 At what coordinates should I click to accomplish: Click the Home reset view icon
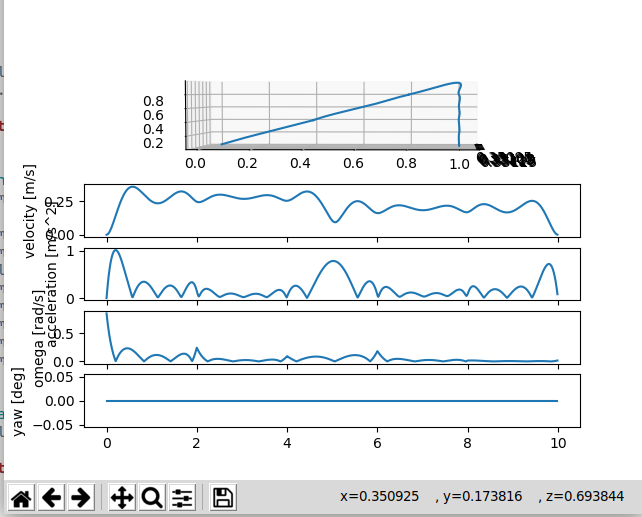pyautogui.click(x=21, y=497)
